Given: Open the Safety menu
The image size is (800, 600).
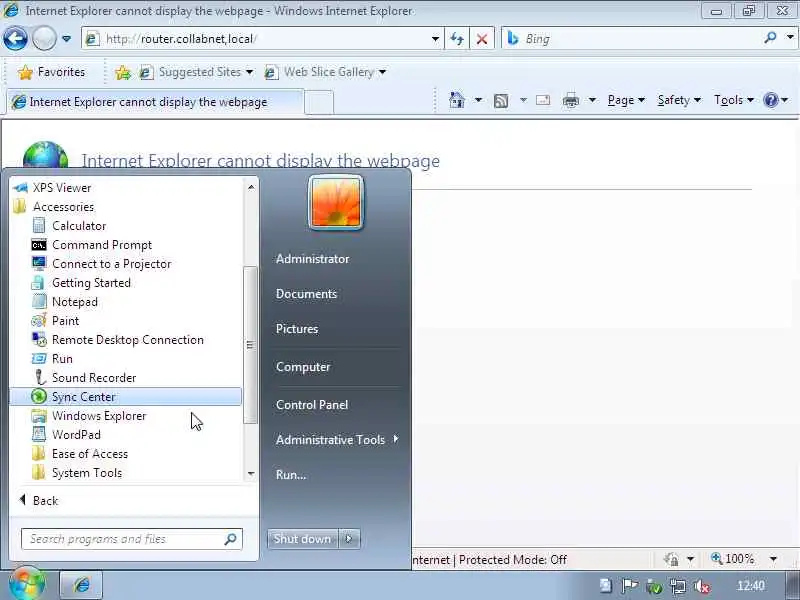Looking at the screenshot, I should (x=679, y=100).
